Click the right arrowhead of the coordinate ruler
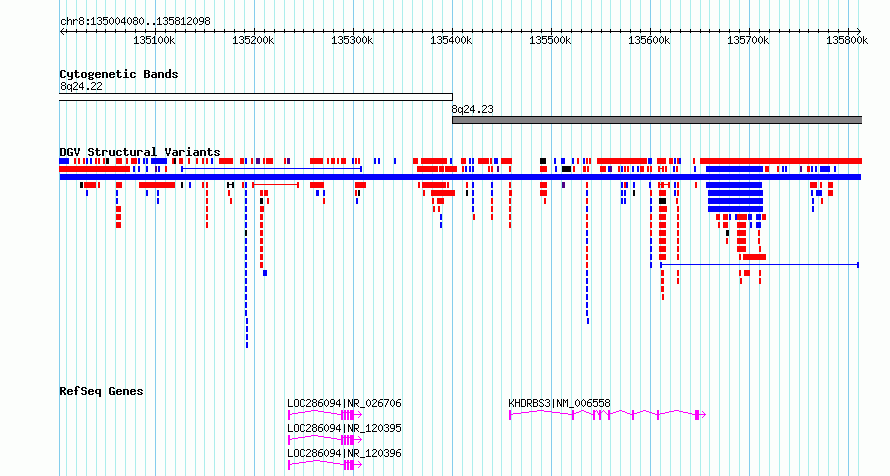 [x=859, y=31]
